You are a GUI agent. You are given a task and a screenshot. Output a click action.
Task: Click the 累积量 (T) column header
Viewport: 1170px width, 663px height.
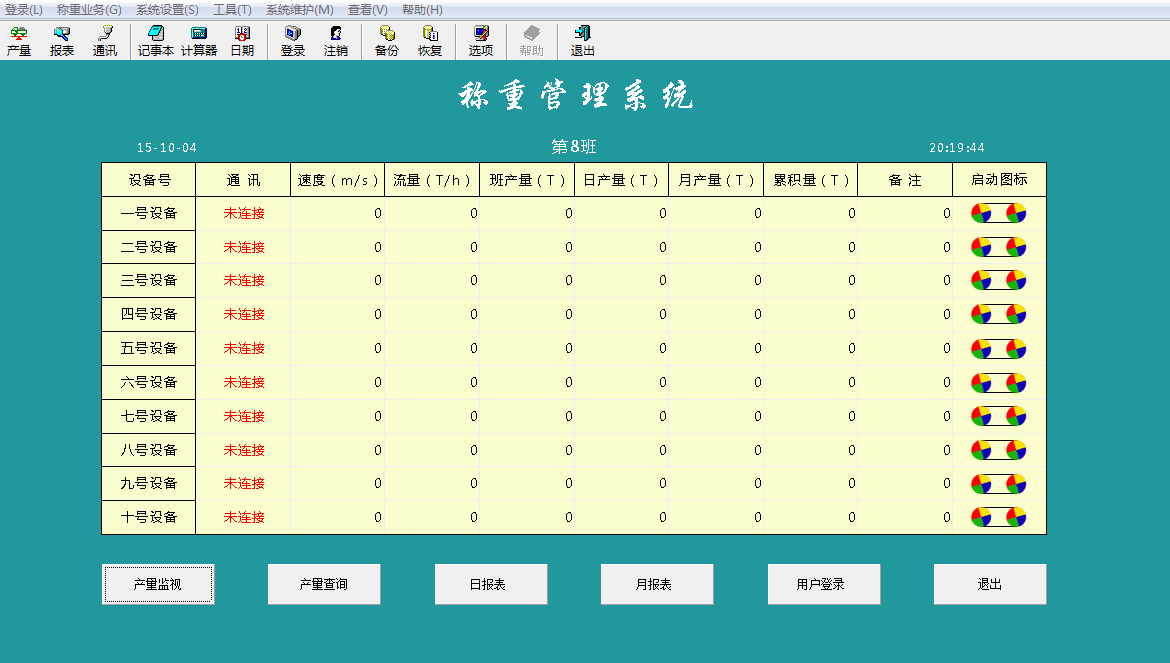coord(810,180)
